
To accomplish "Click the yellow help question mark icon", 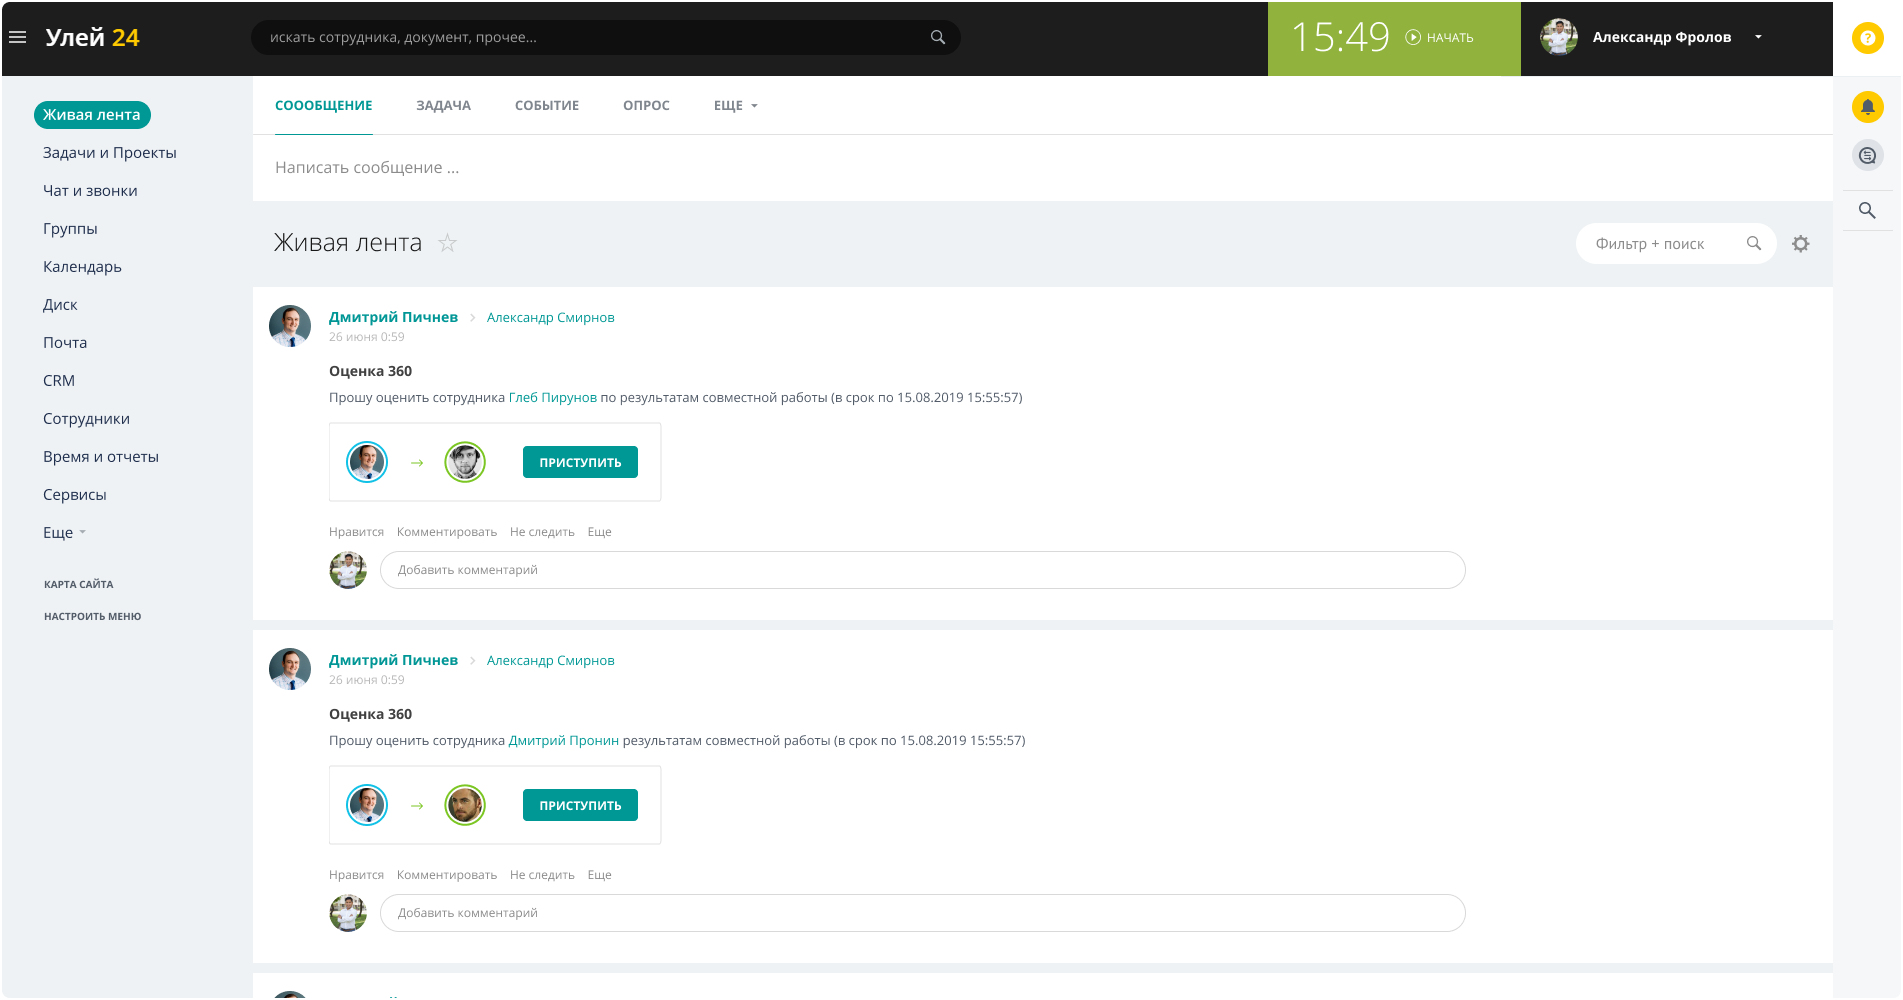I will click(1867, 38).
